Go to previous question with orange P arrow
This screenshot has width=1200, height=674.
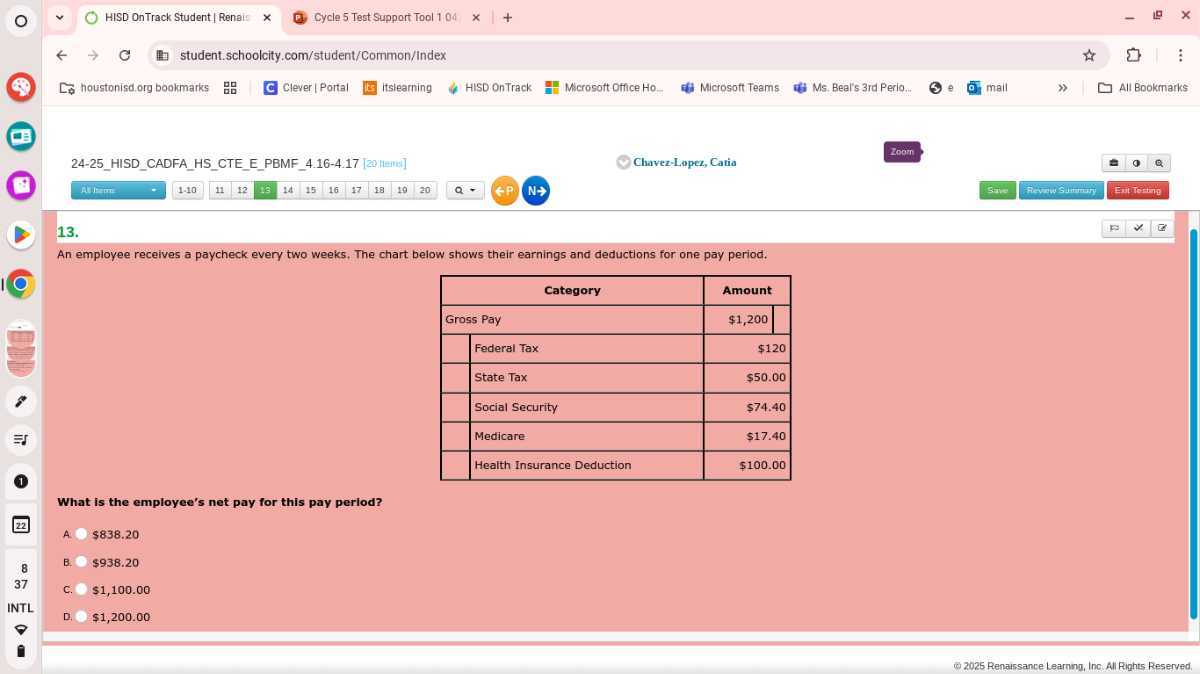504,190
